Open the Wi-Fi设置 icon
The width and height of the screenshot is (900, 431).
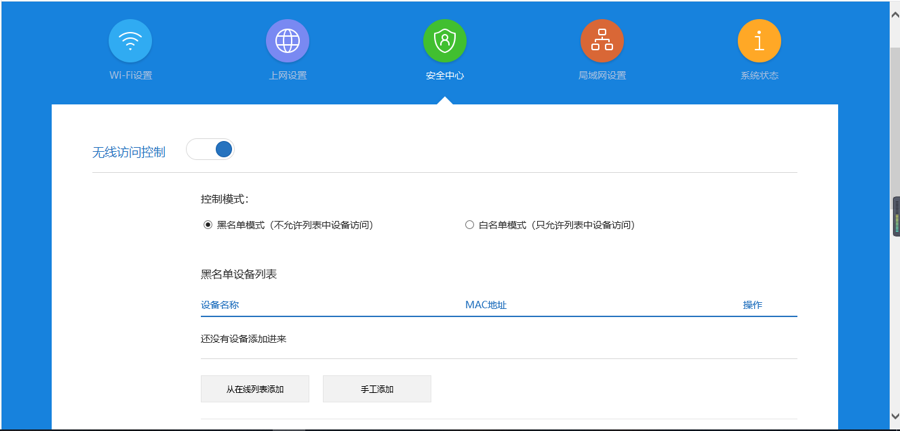tap(130, 41)
